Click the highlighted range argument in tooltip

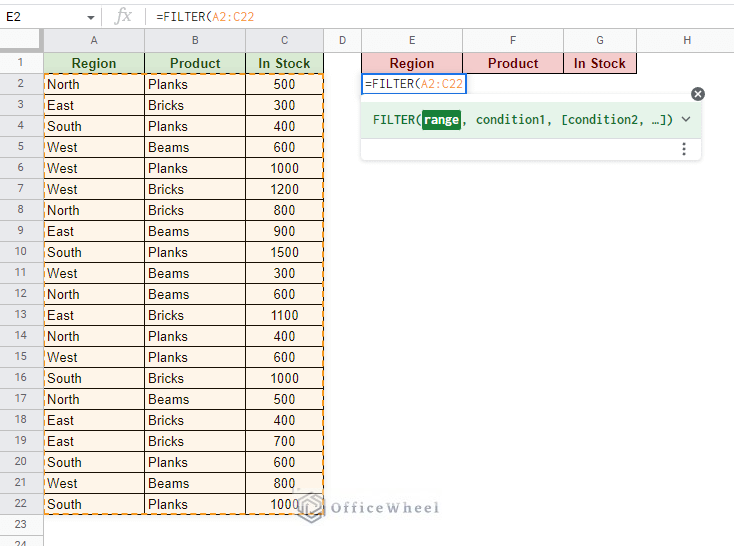(441, 120)
